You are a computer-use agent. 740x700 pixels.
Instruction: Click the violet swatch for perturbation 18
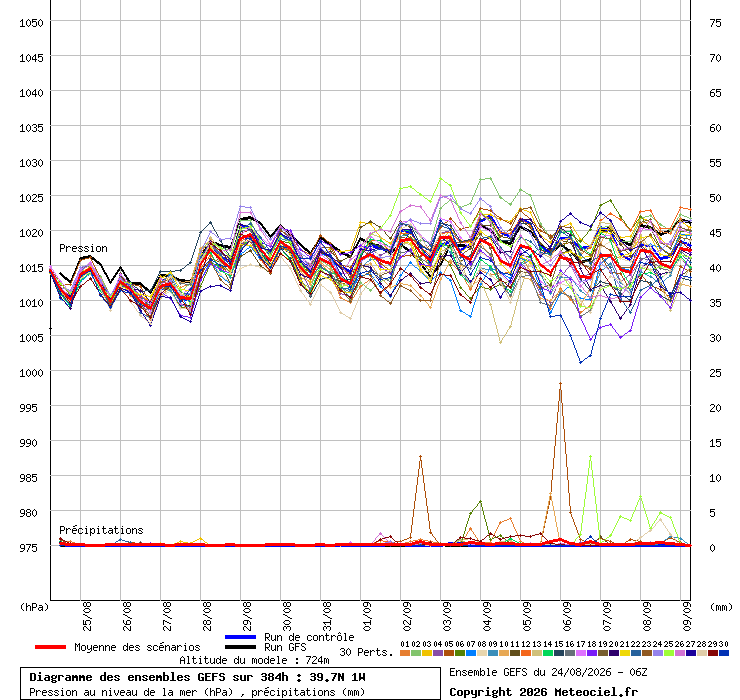[592, 653]
